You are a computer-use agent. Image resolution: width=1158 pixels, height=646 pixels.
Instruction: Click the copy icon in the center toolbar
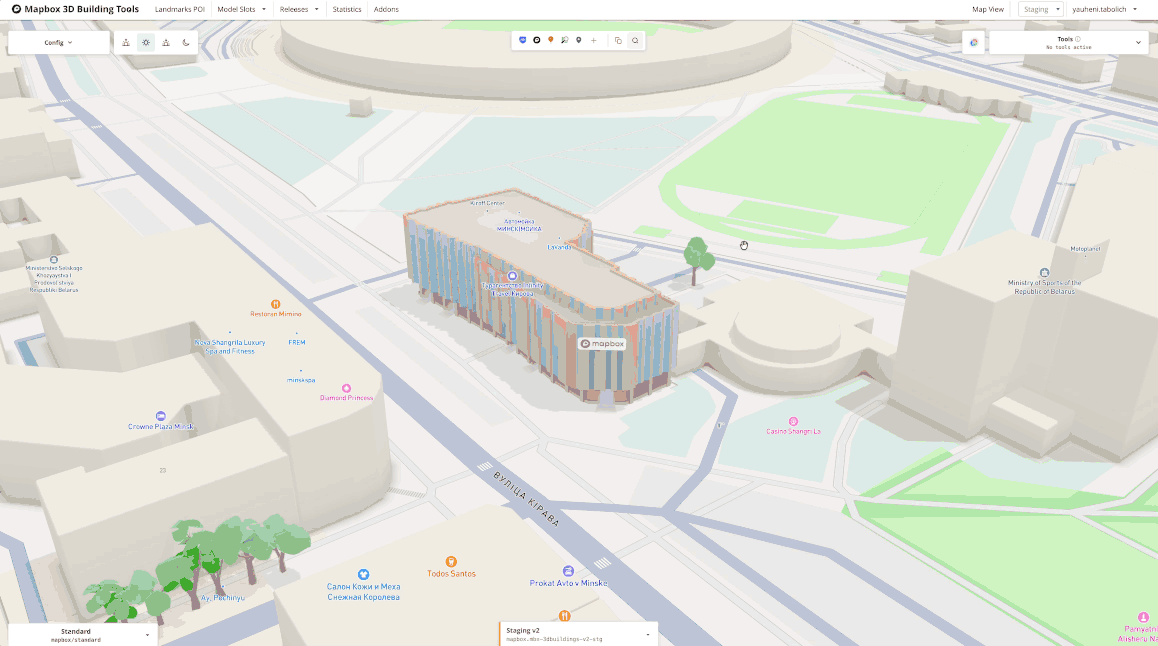(x=618, y=41)
